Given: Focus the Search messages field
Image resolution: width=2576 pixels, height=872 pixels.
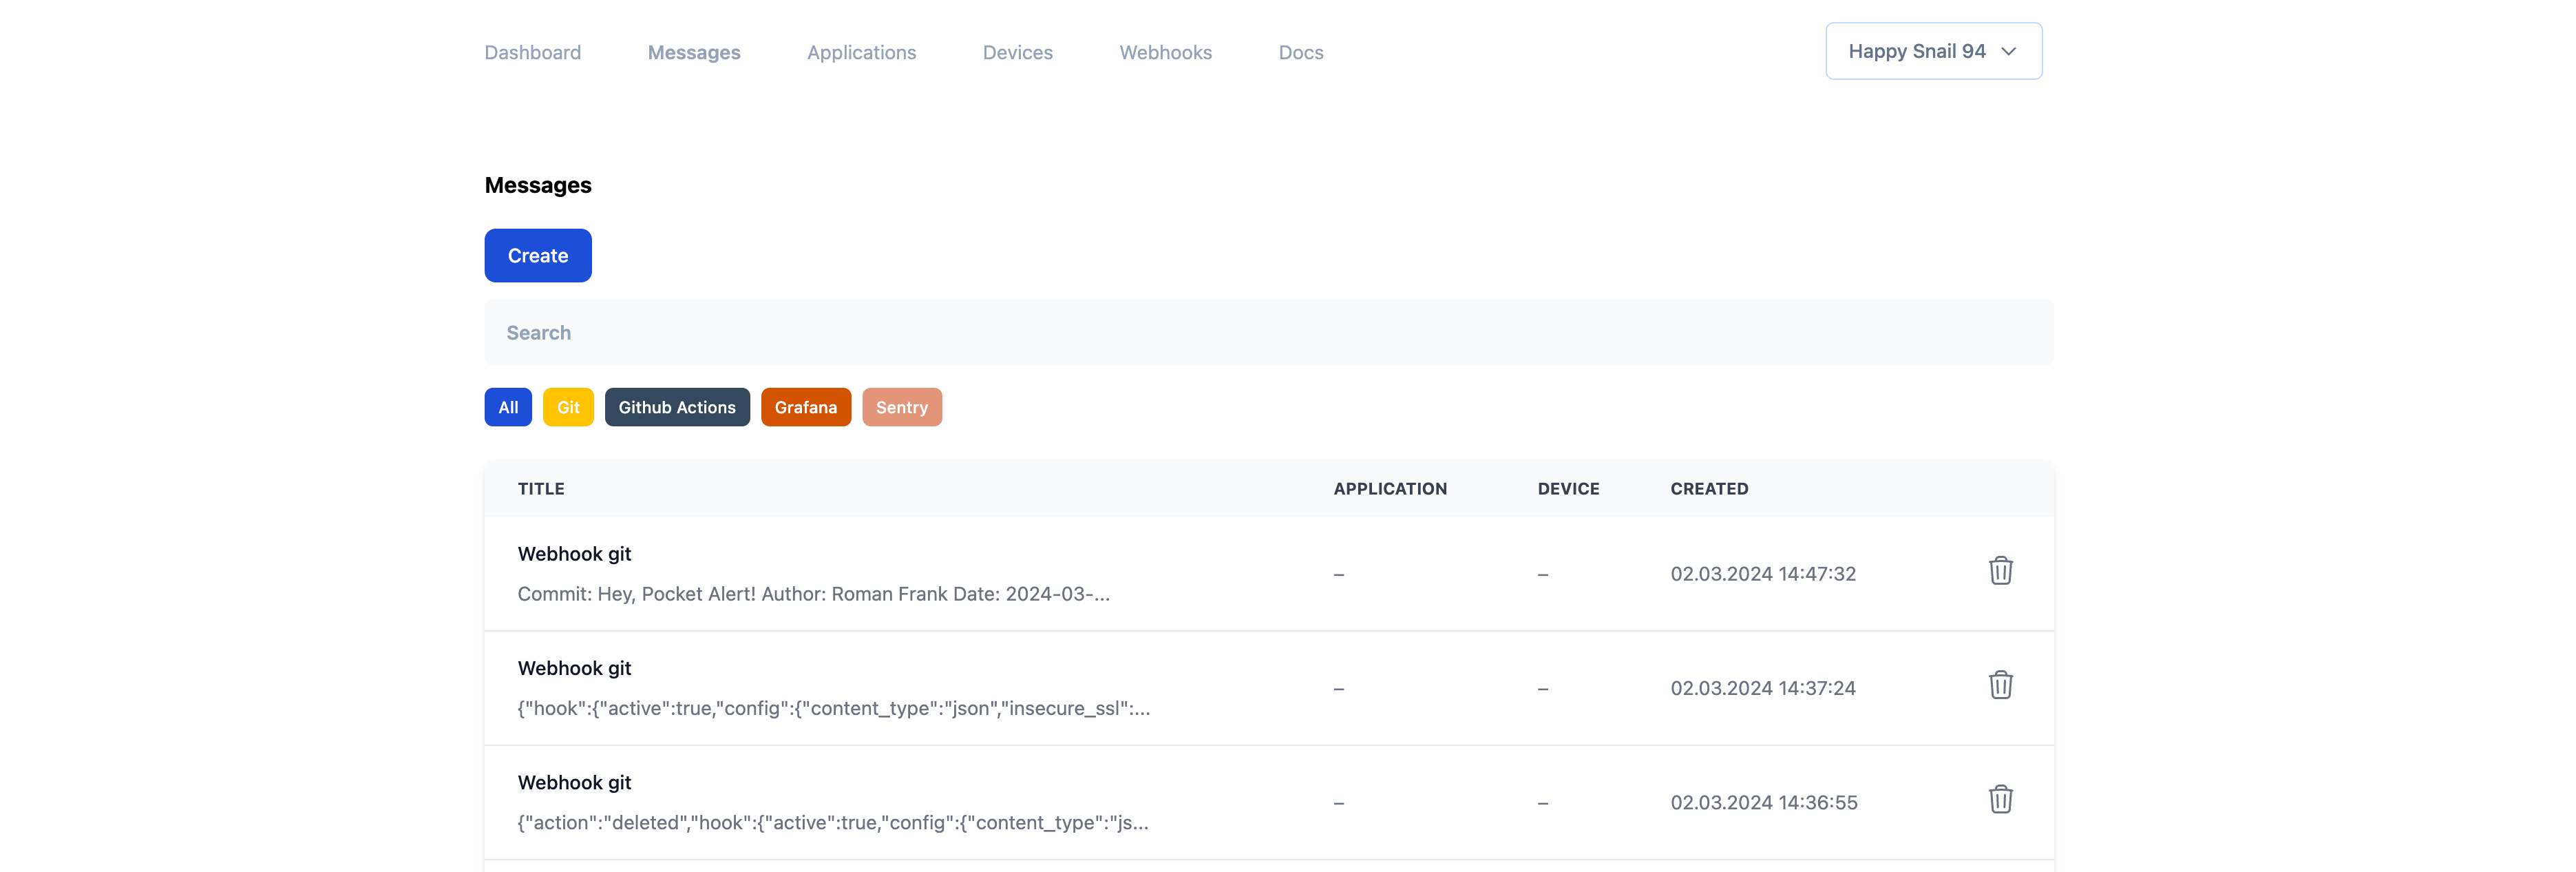Looking at the screenshot, I should click(1269, 333).
